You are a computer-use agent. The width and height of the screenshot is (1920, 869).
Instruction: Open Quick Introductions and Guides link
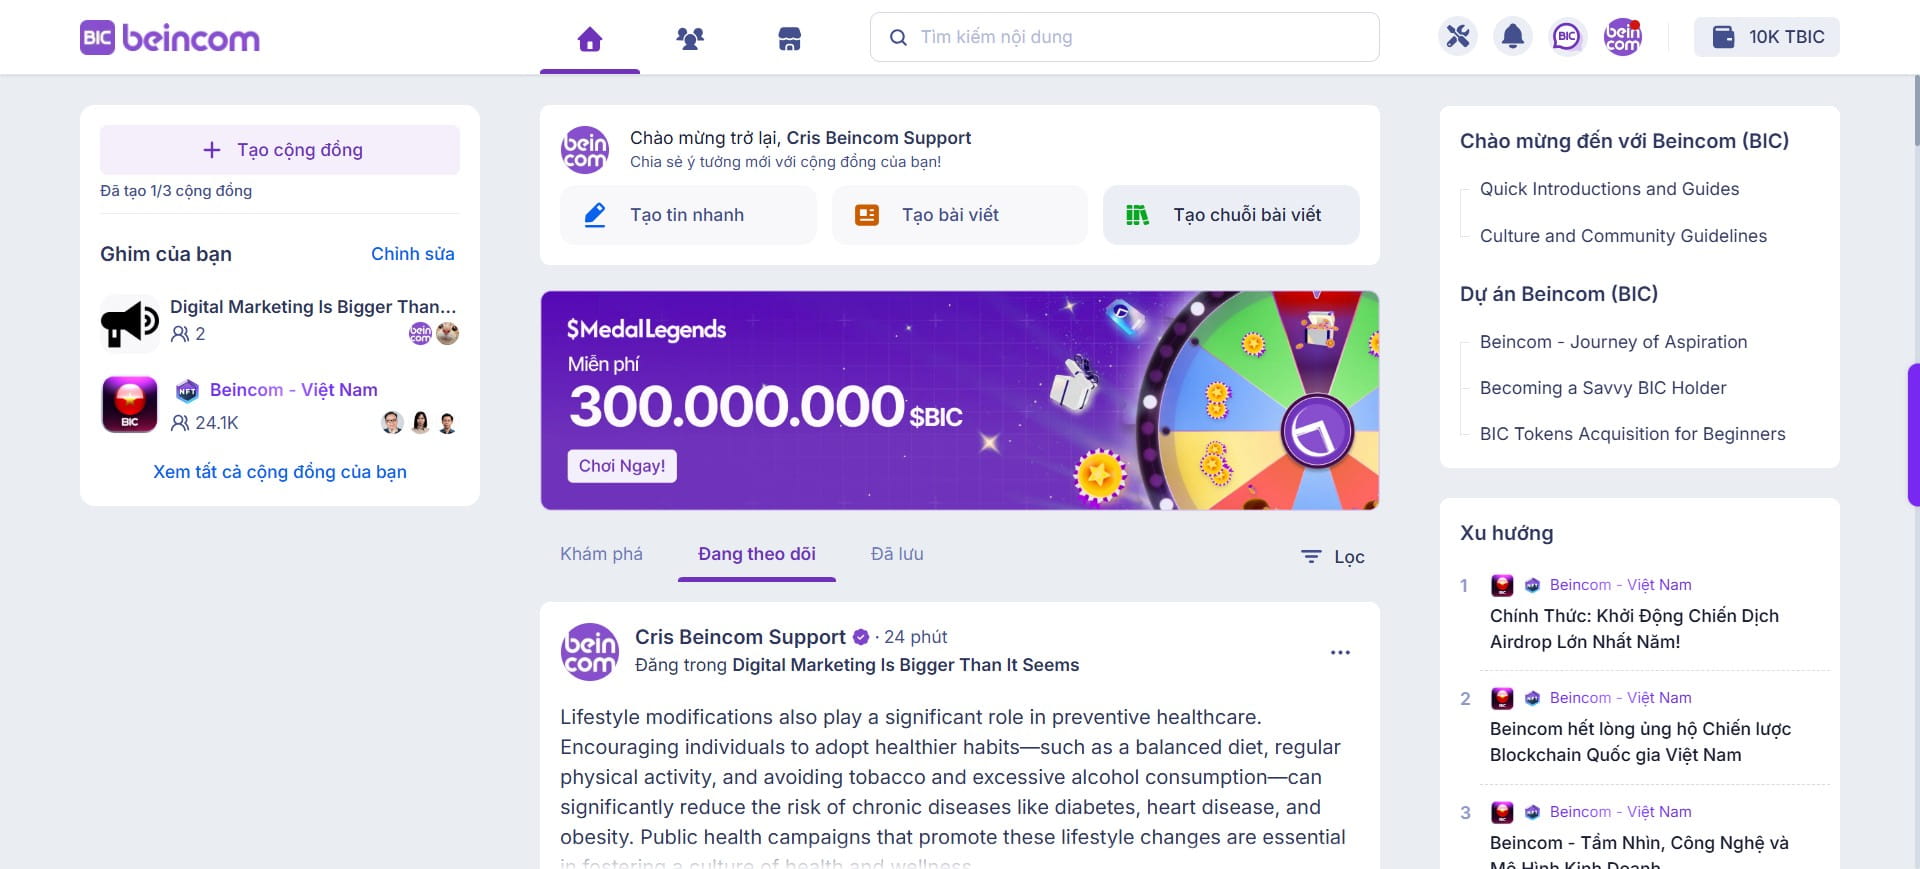coord(1609,189)
